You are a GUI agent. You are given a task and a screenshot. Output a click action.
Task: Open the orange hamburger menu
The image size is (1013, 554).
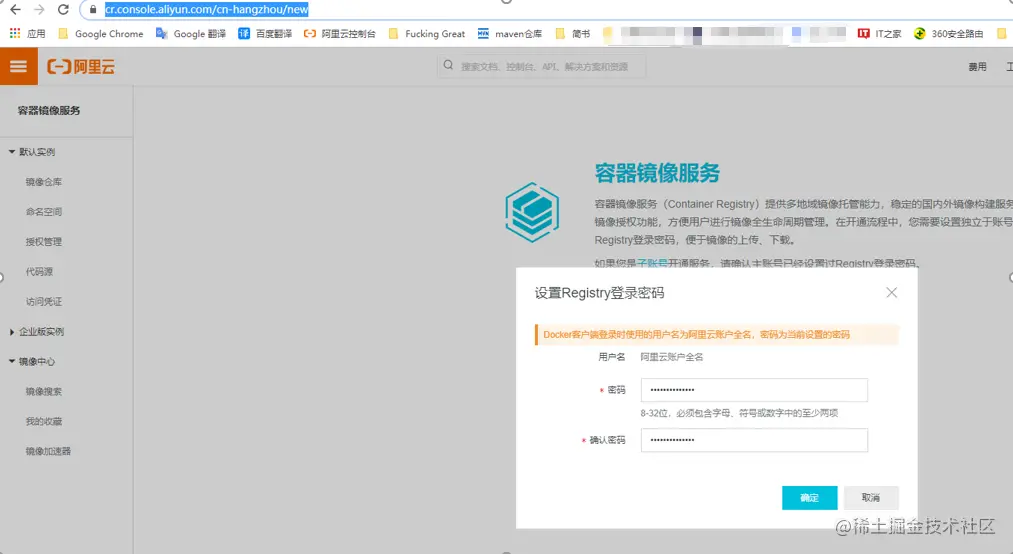pyautogui.click(x=19, y=66)
